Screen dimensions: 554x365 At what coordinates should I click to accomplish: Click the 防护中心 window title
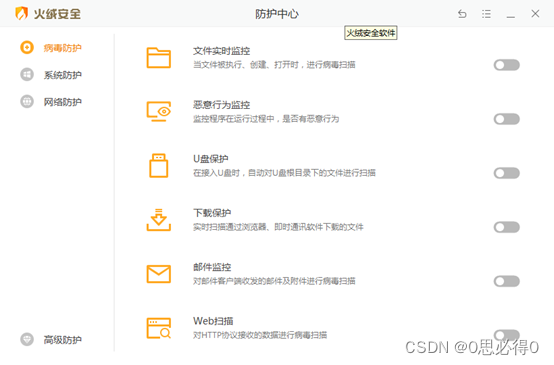click(x=277, y=14)
